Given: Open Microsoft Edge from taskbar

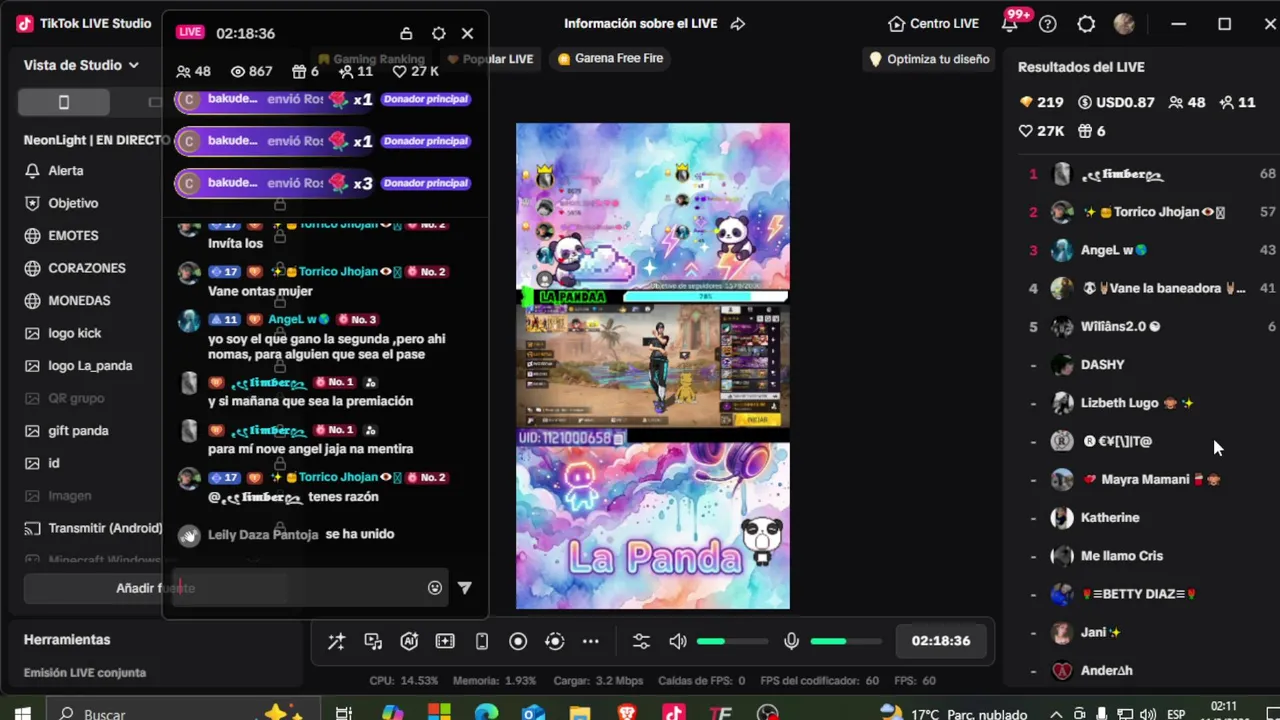Looking at the screenshot, I should pyautogui.click(x=486, y=714).
